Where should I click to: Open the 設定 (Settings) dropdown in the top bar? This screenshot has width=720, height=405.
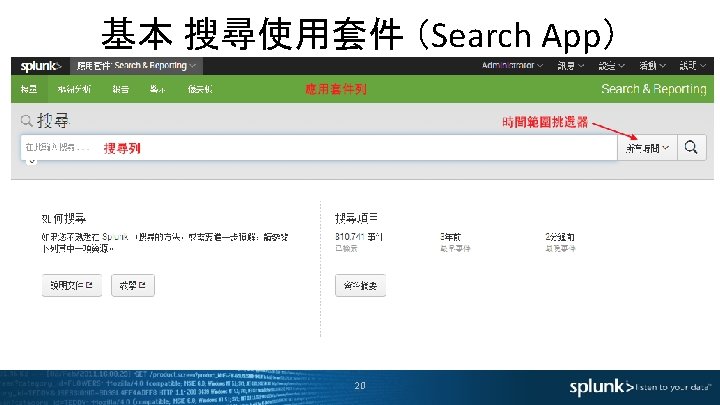611,66
